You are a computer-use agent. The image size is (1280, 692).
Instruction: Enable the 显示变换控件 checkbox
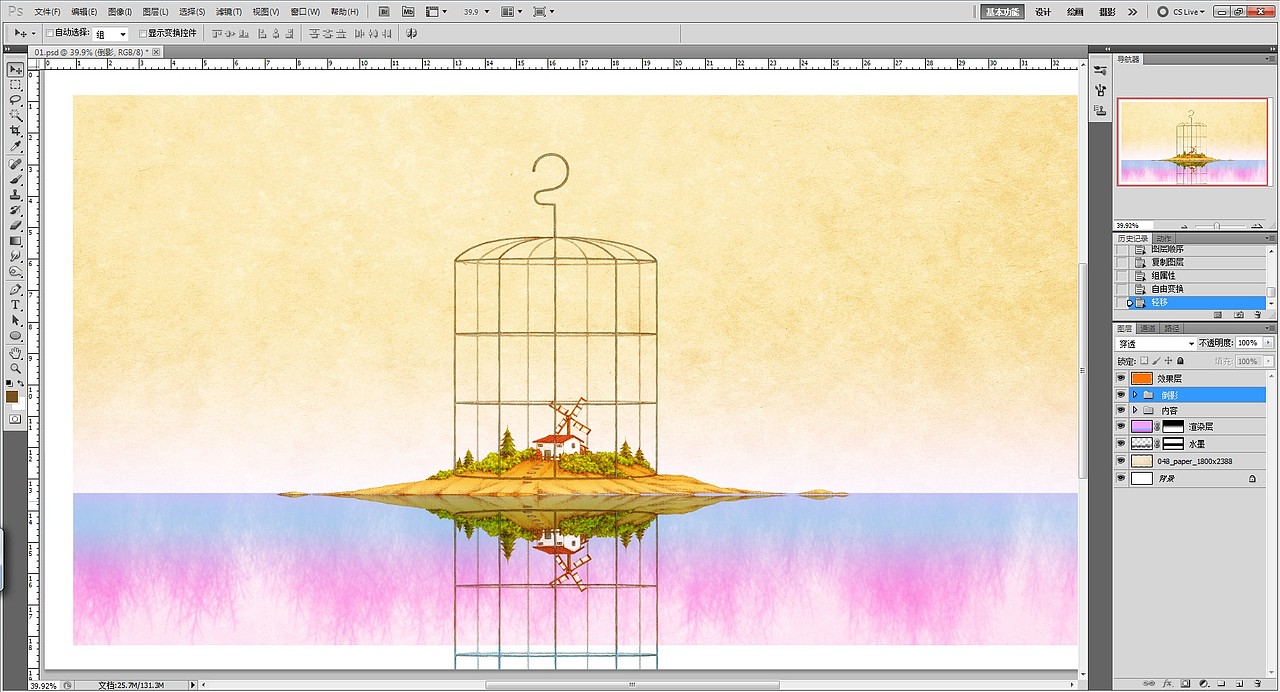point(142,33)
